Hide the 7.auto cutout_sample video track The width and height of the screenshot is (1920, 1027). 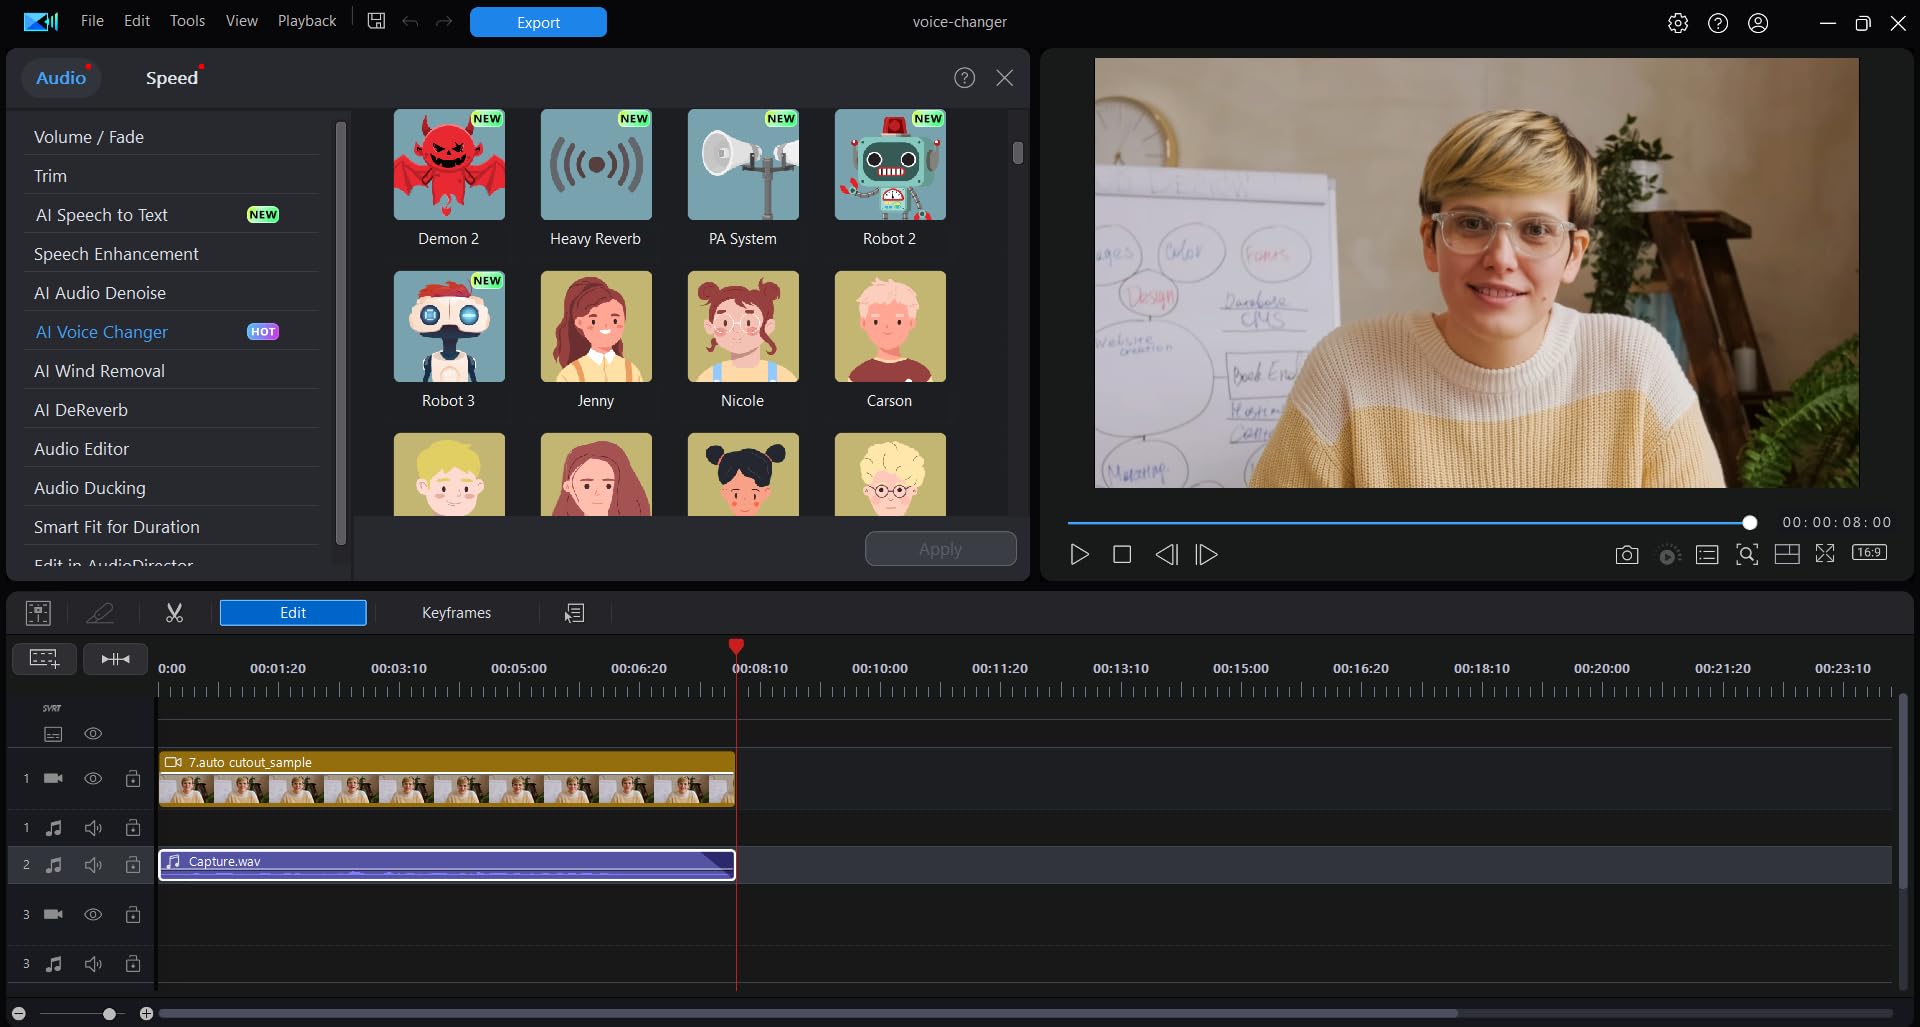tap(93, 778)
